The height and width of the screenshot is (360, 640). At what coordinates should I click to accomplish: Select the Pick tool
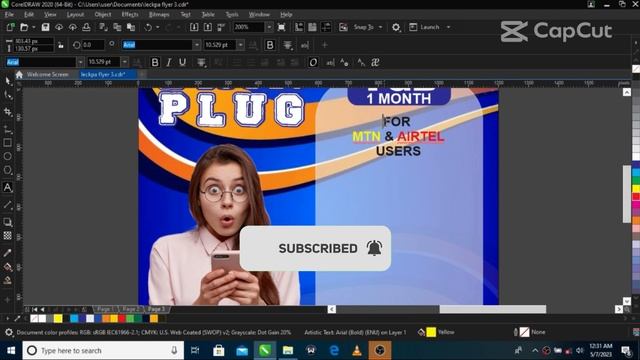click(8, 81)
